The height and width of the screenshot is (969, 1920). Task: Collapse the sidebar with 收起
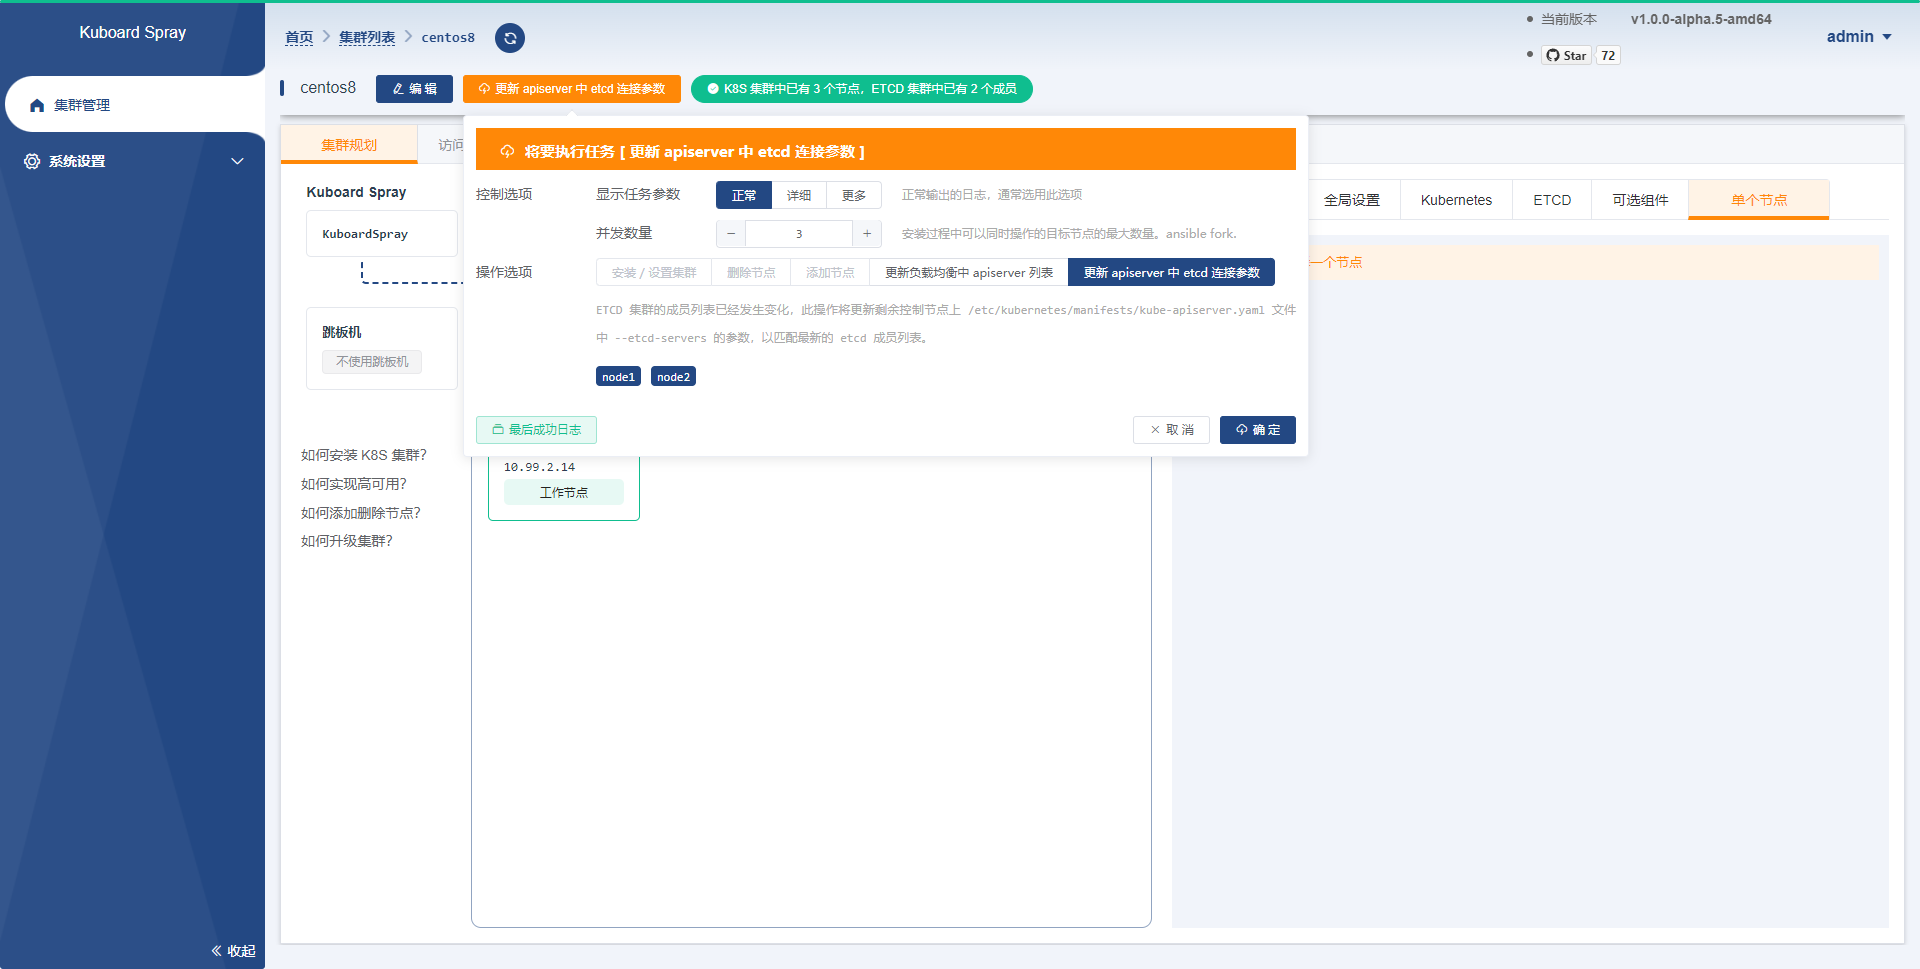point(233,951)
